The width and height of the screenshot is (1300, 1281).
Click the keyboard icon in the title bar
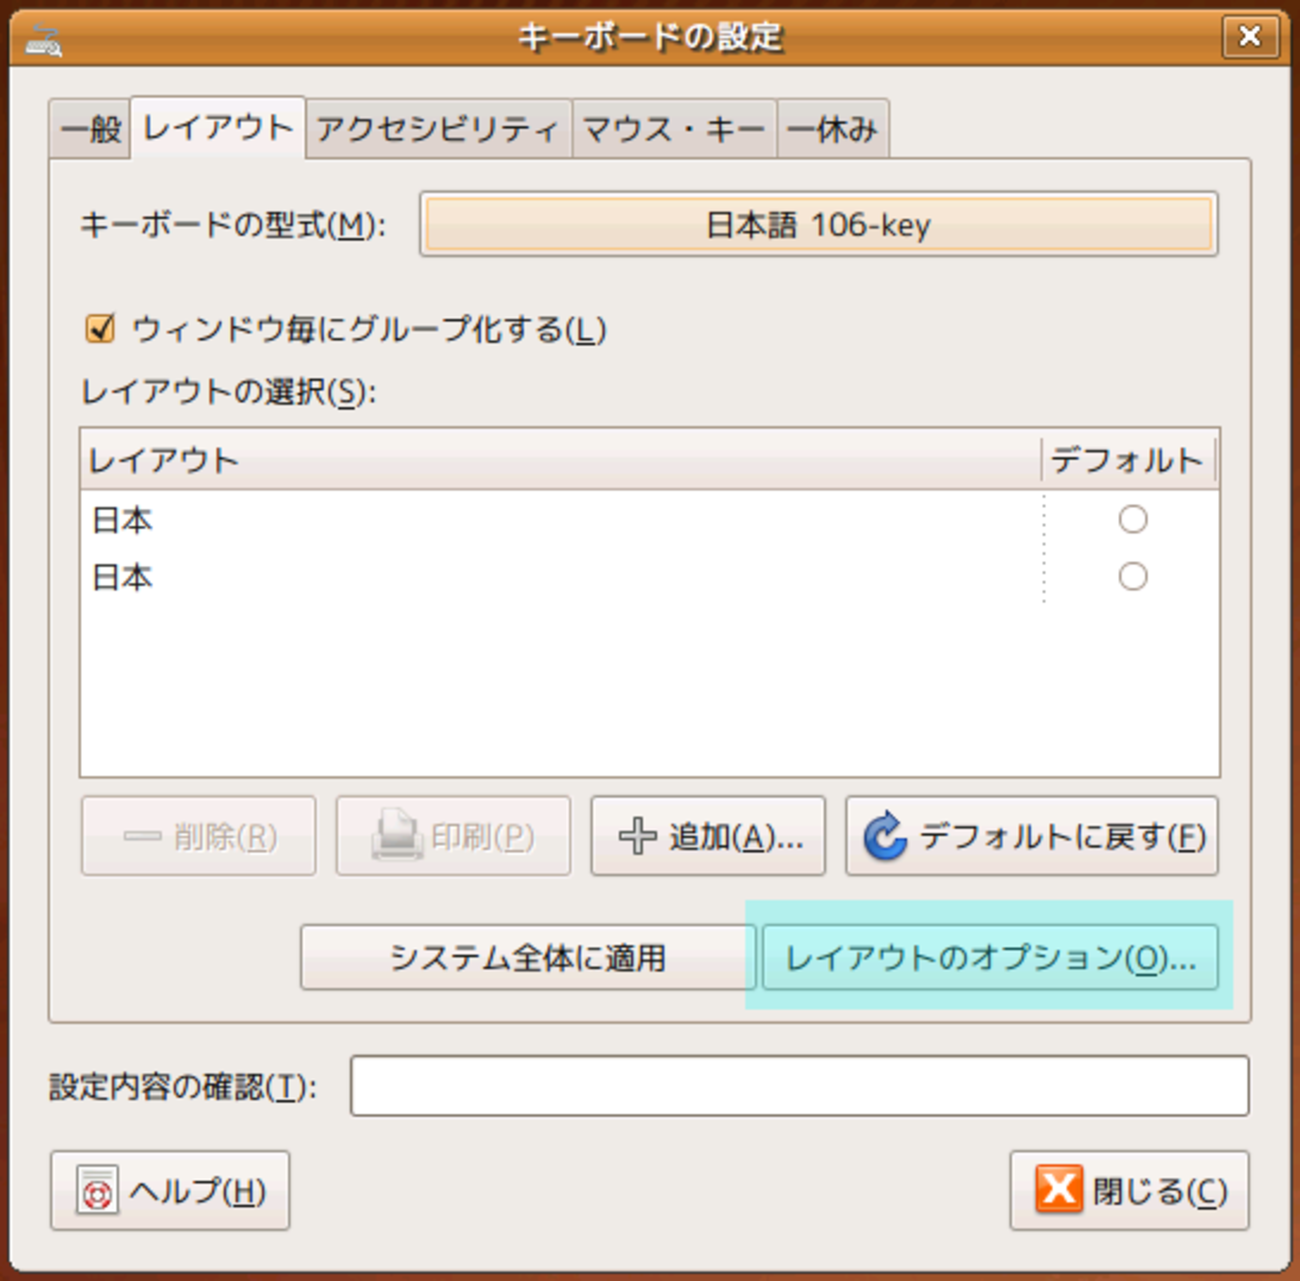point(44,40)
